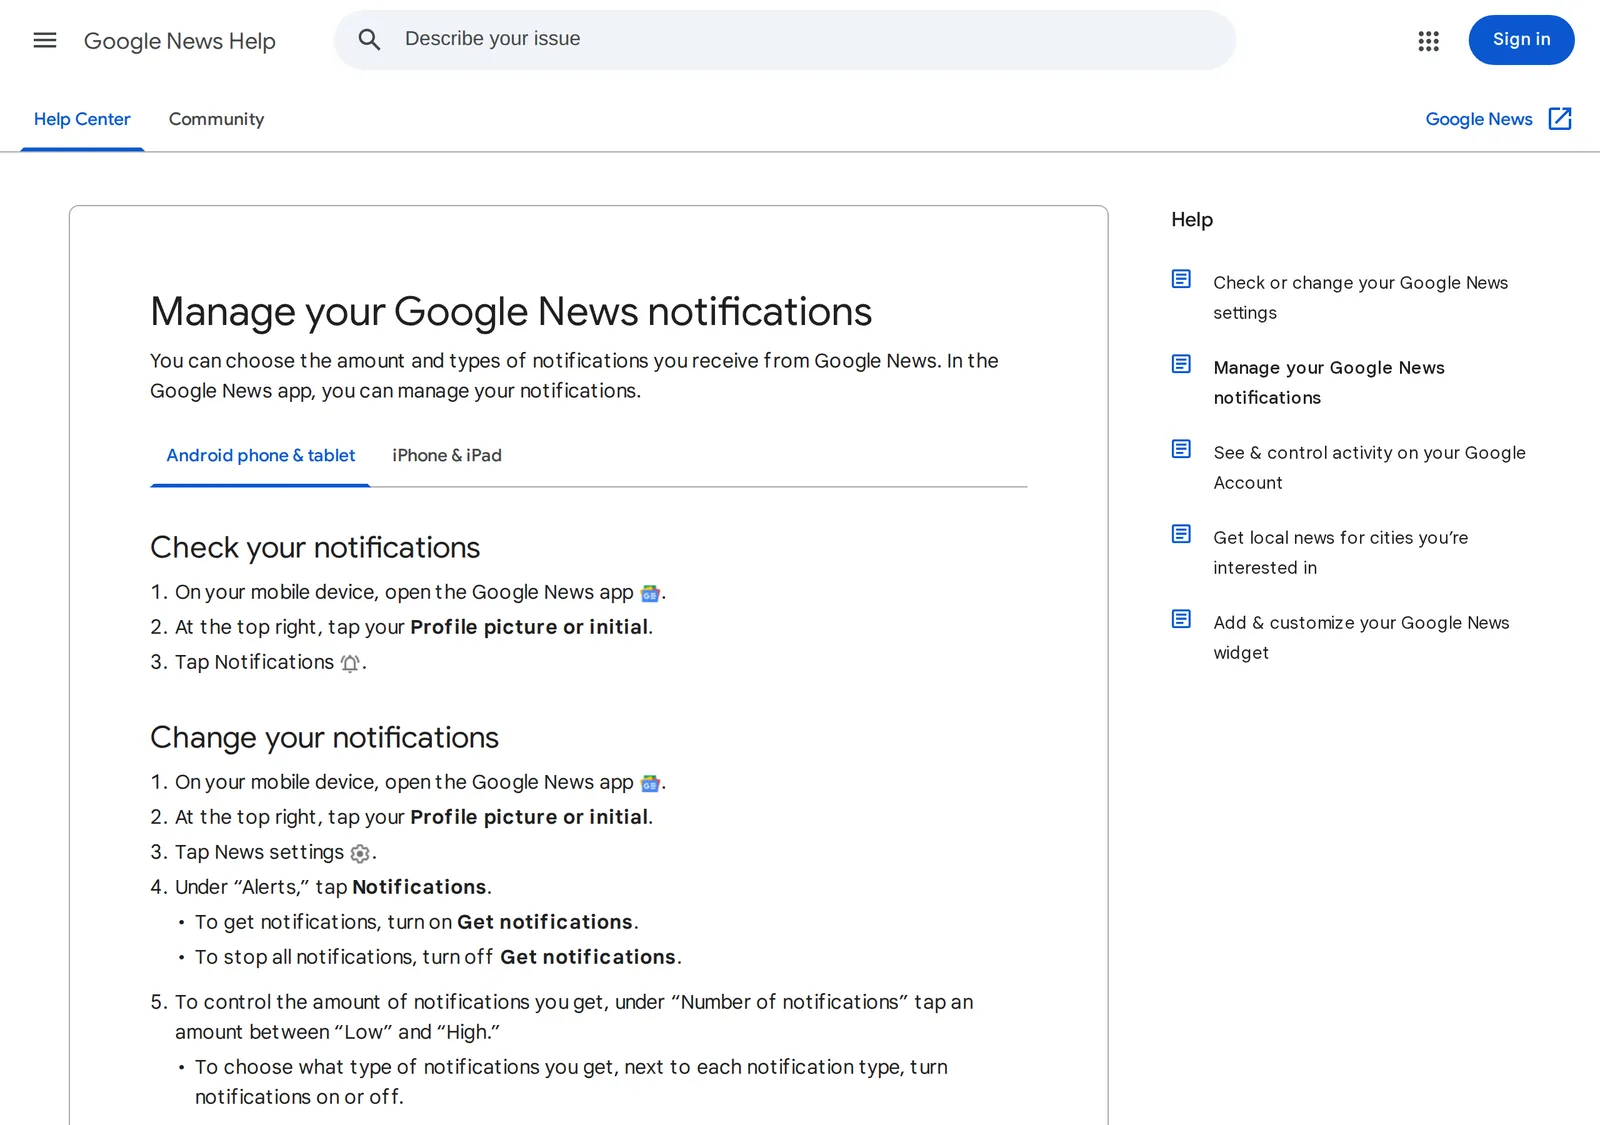Screen dimensions: 1600x1125
Task: Open the Google News link at top right
Action: (x=1479, y=119)
